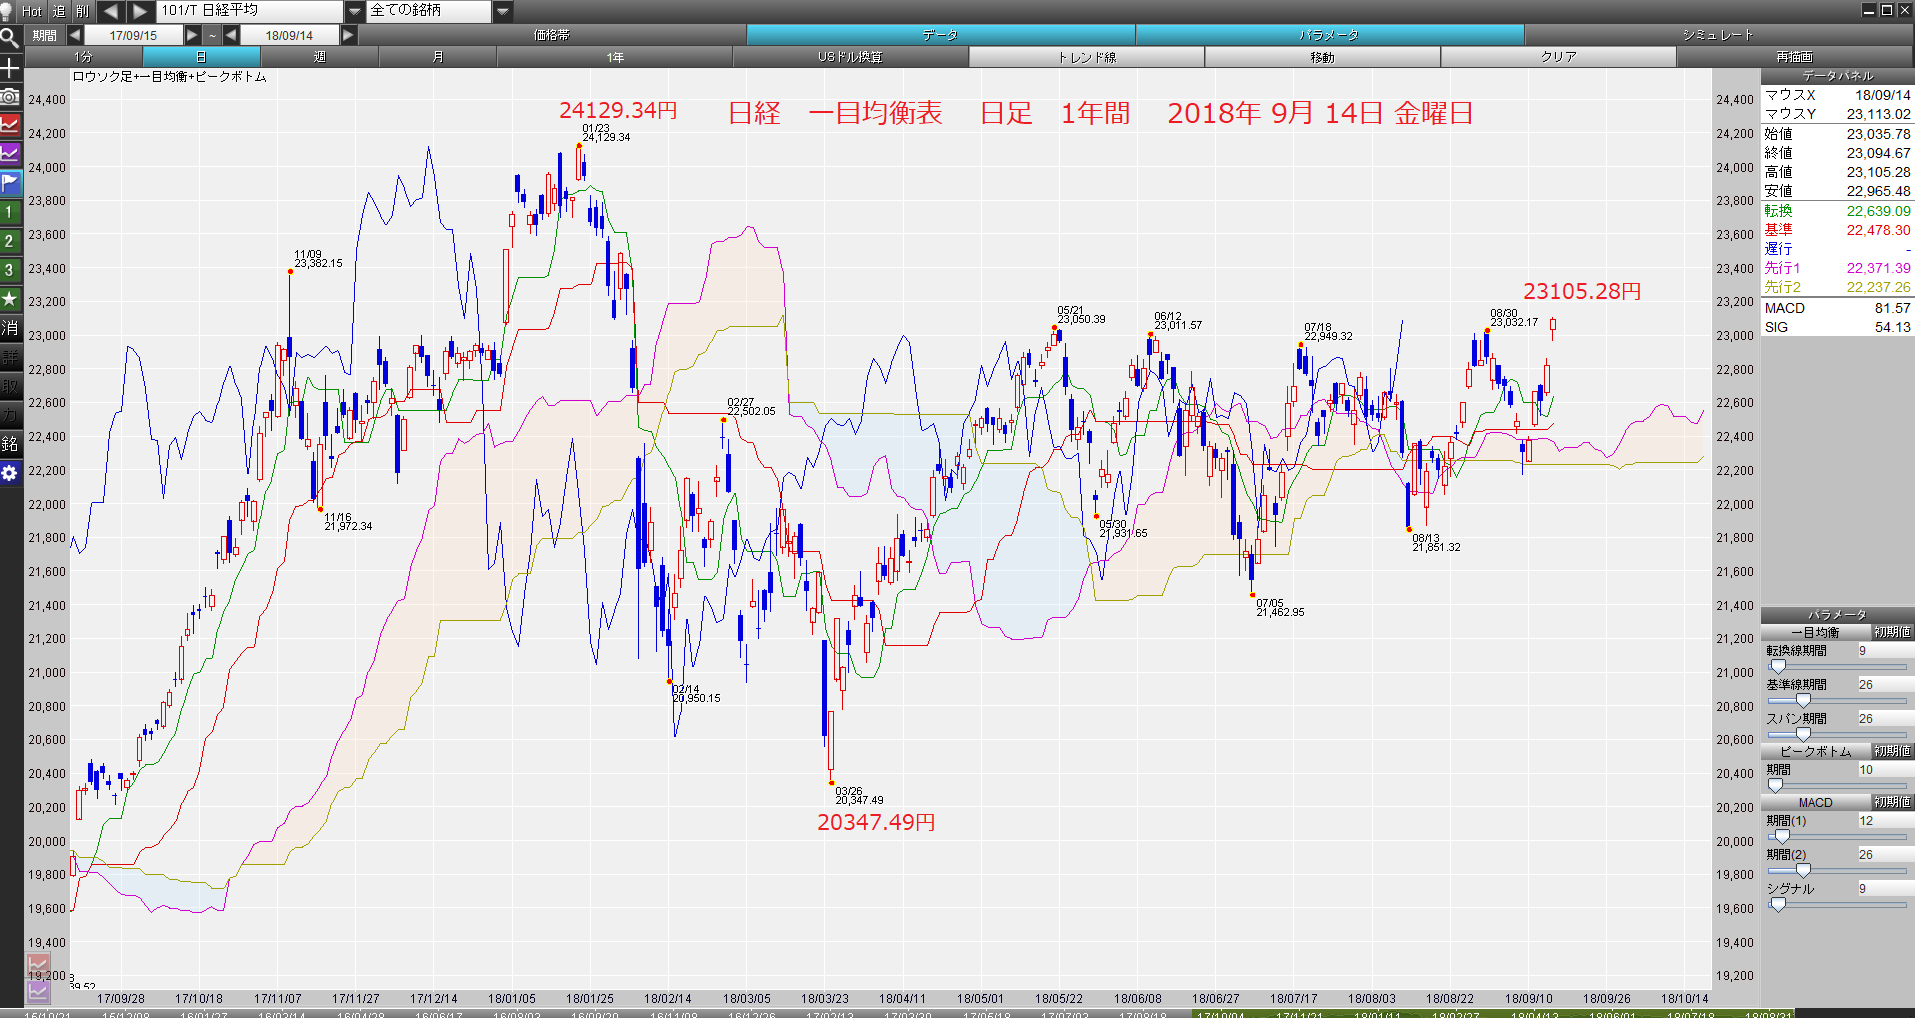Switch to the パラメータ tab
Image resolution: width=1915 pixels, height=1018 pixels.
tap(1330, 35)
